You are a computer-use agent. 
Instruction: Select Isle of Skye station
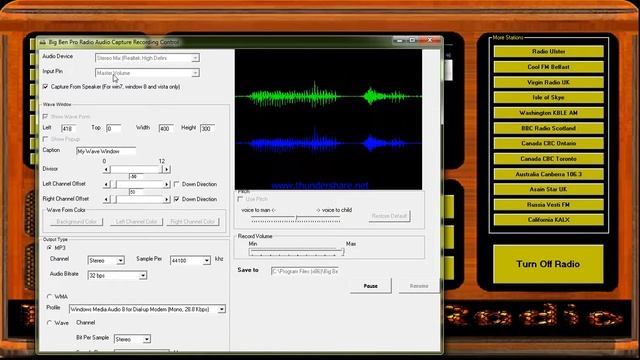click(549, 97)
